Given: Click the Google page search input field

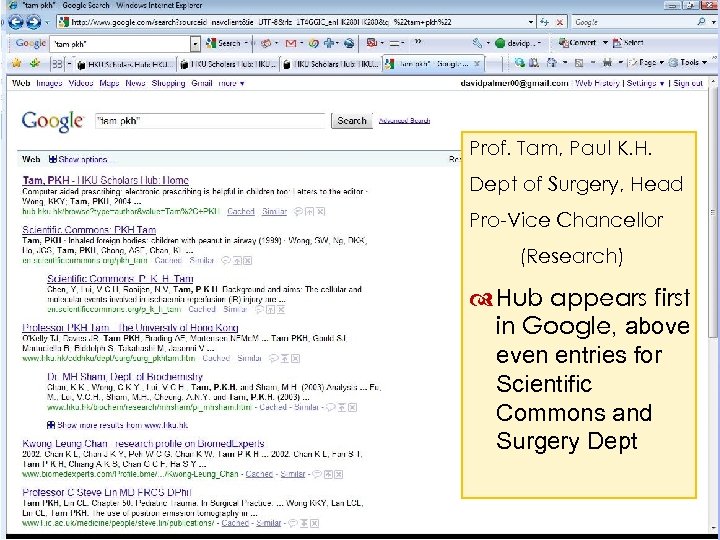Looking at the screenshot, I should pyautogui.click(x=211, y=121).
